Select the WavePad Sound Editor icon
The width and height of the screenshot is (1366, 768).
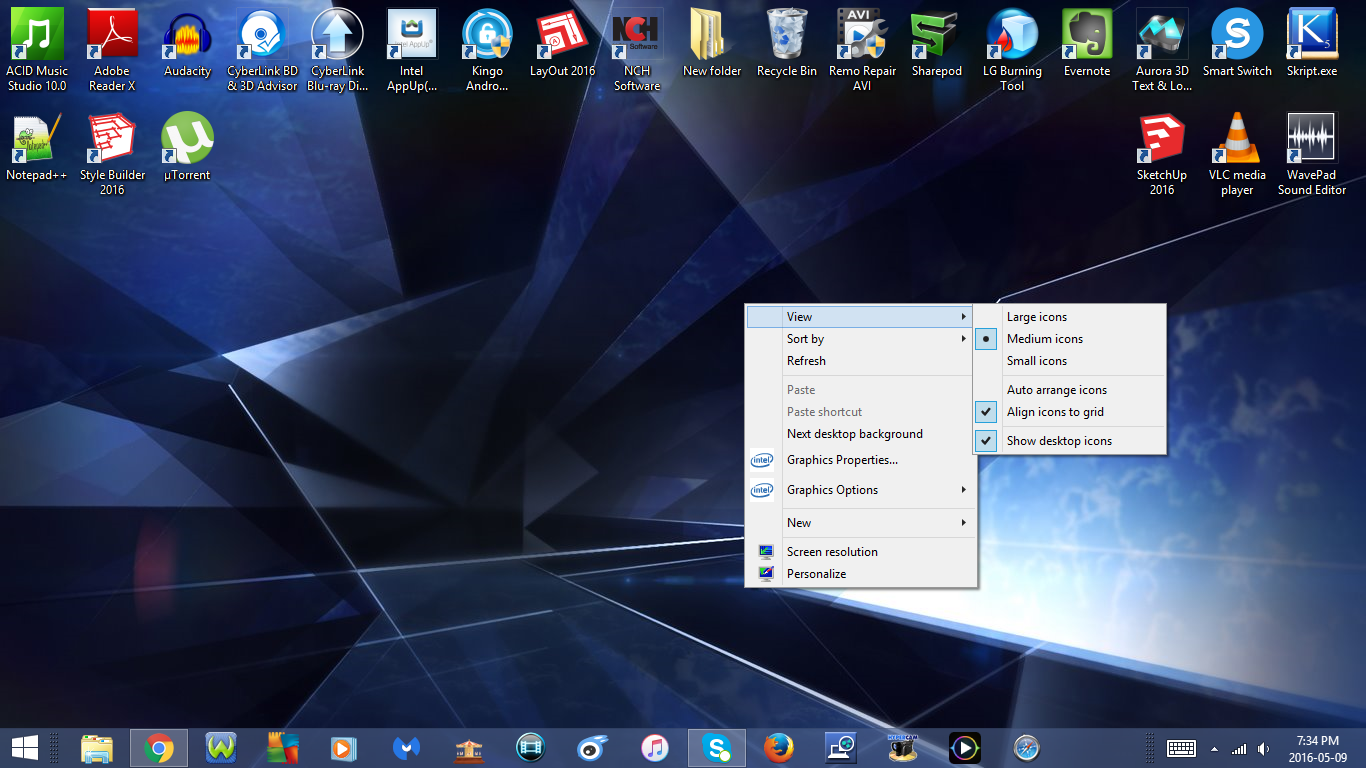(x=1312, y=154)
